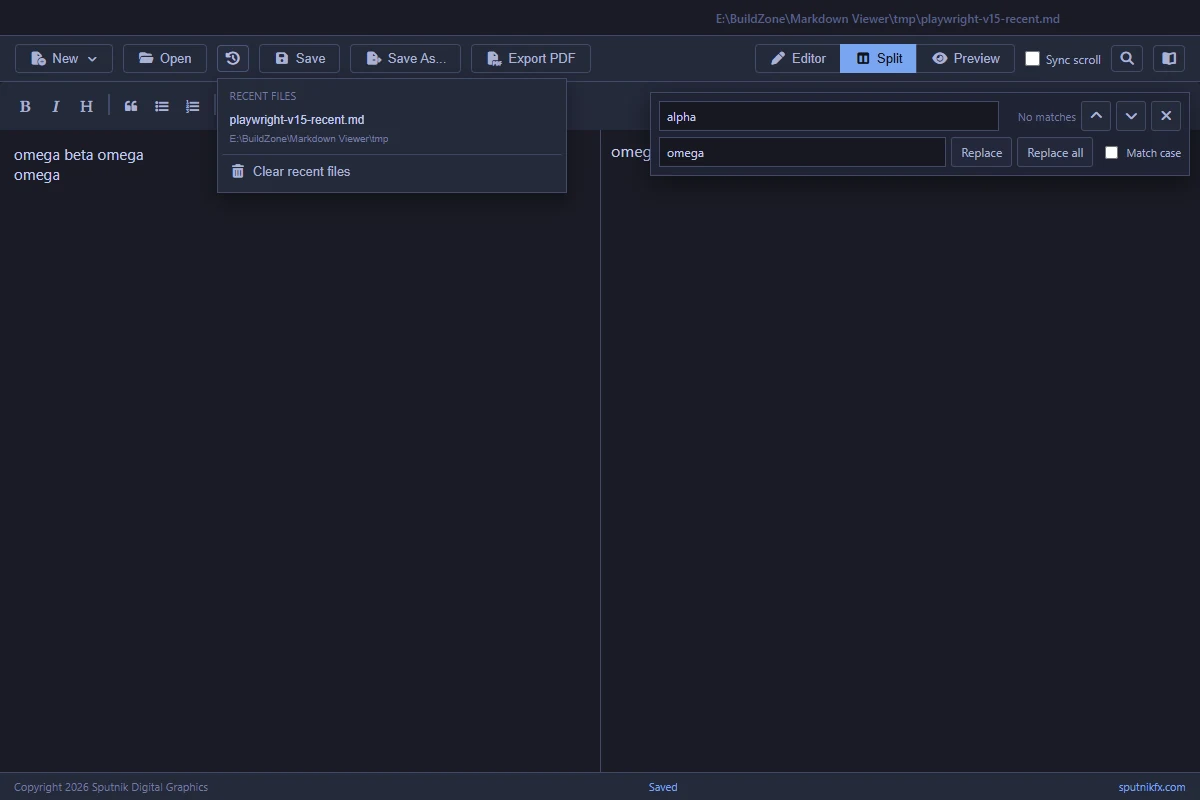The height and width of the screenshot is (800, 1200).
Task: Go to previous search match
Action: (x=1096, y=116)
